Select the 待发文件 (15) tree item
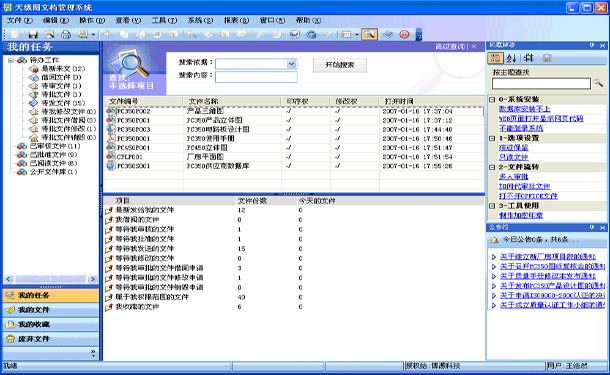The image size is (610, 375). pyautogui.click(x=63, y=103)
